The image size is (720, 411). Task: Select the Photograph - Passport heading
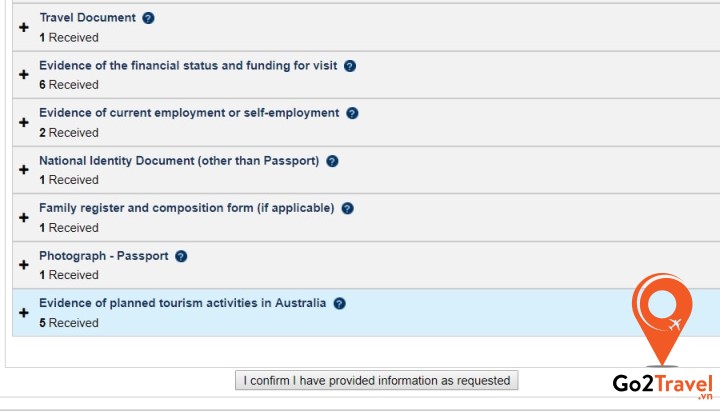click(103, 256)
